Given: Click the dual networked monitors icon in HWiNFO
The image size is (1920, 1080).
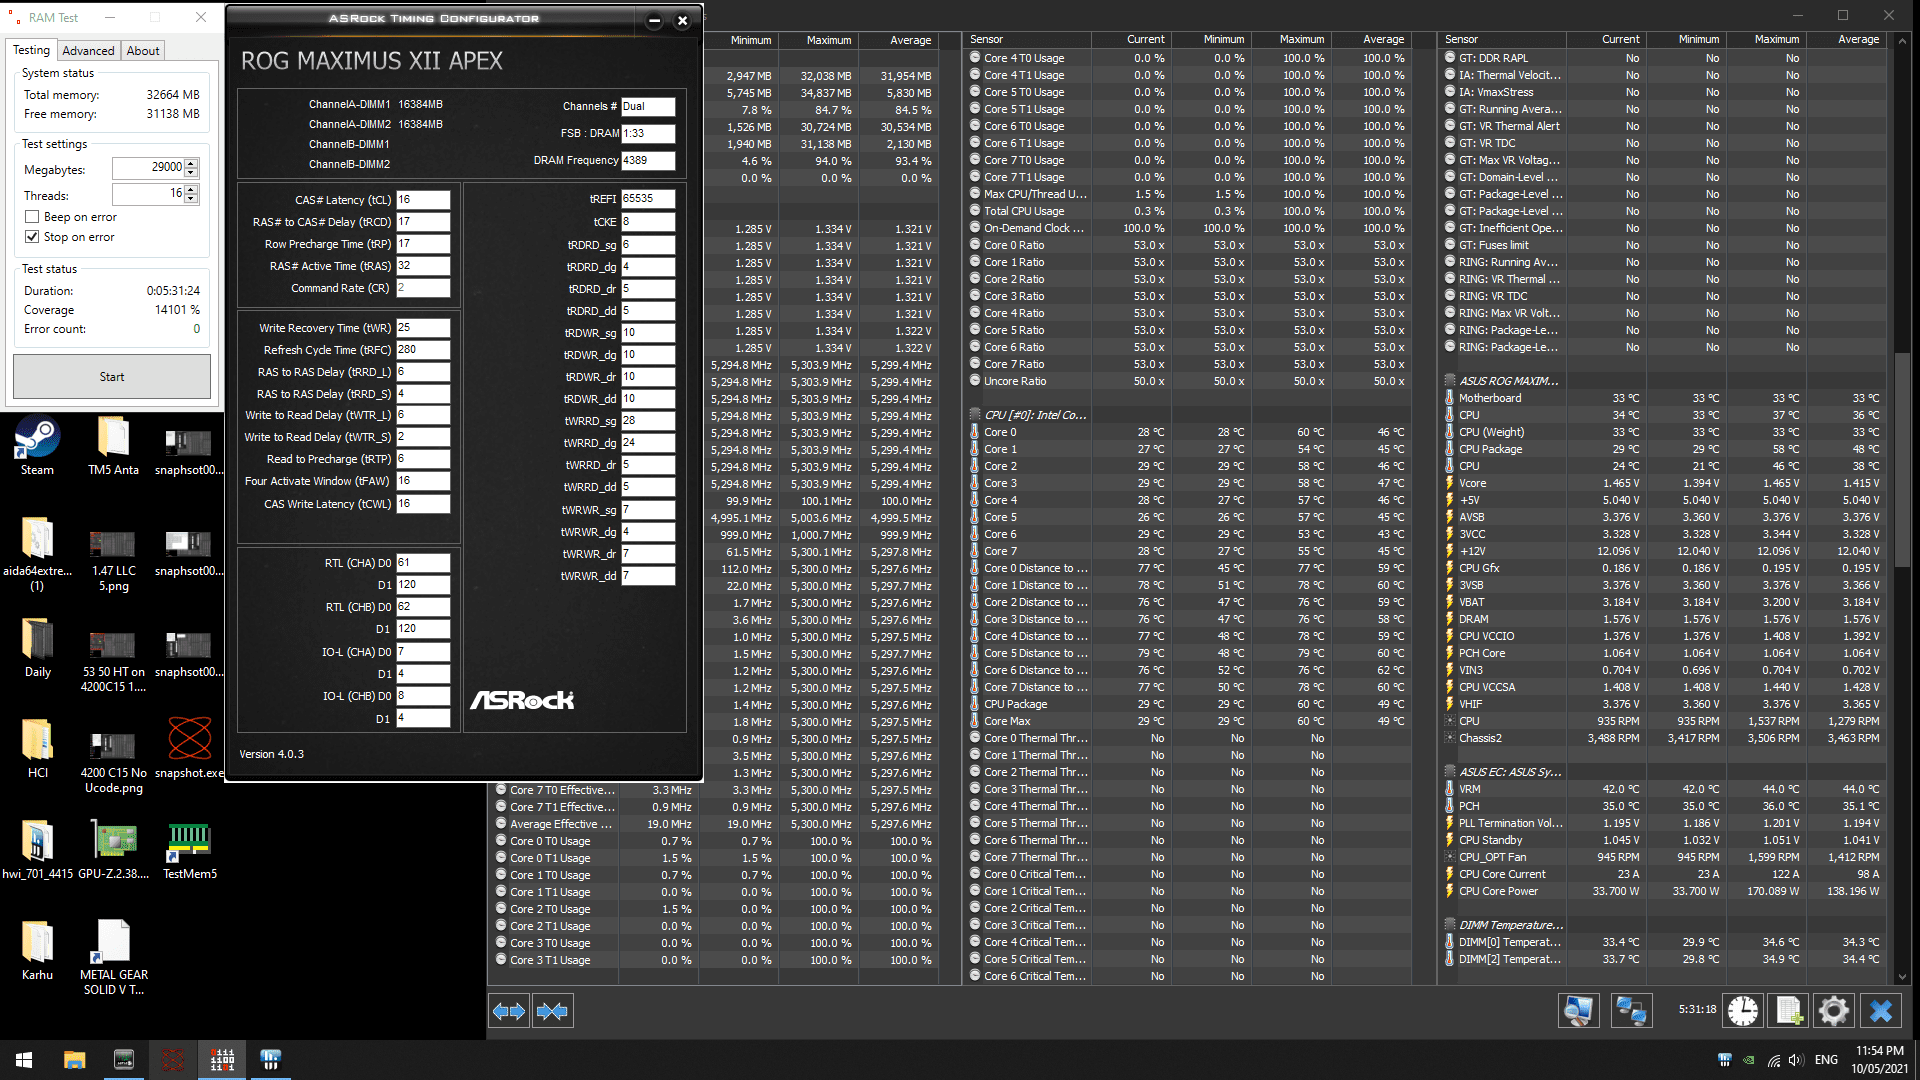Looking at the screenshot, I should 1632,1011.
